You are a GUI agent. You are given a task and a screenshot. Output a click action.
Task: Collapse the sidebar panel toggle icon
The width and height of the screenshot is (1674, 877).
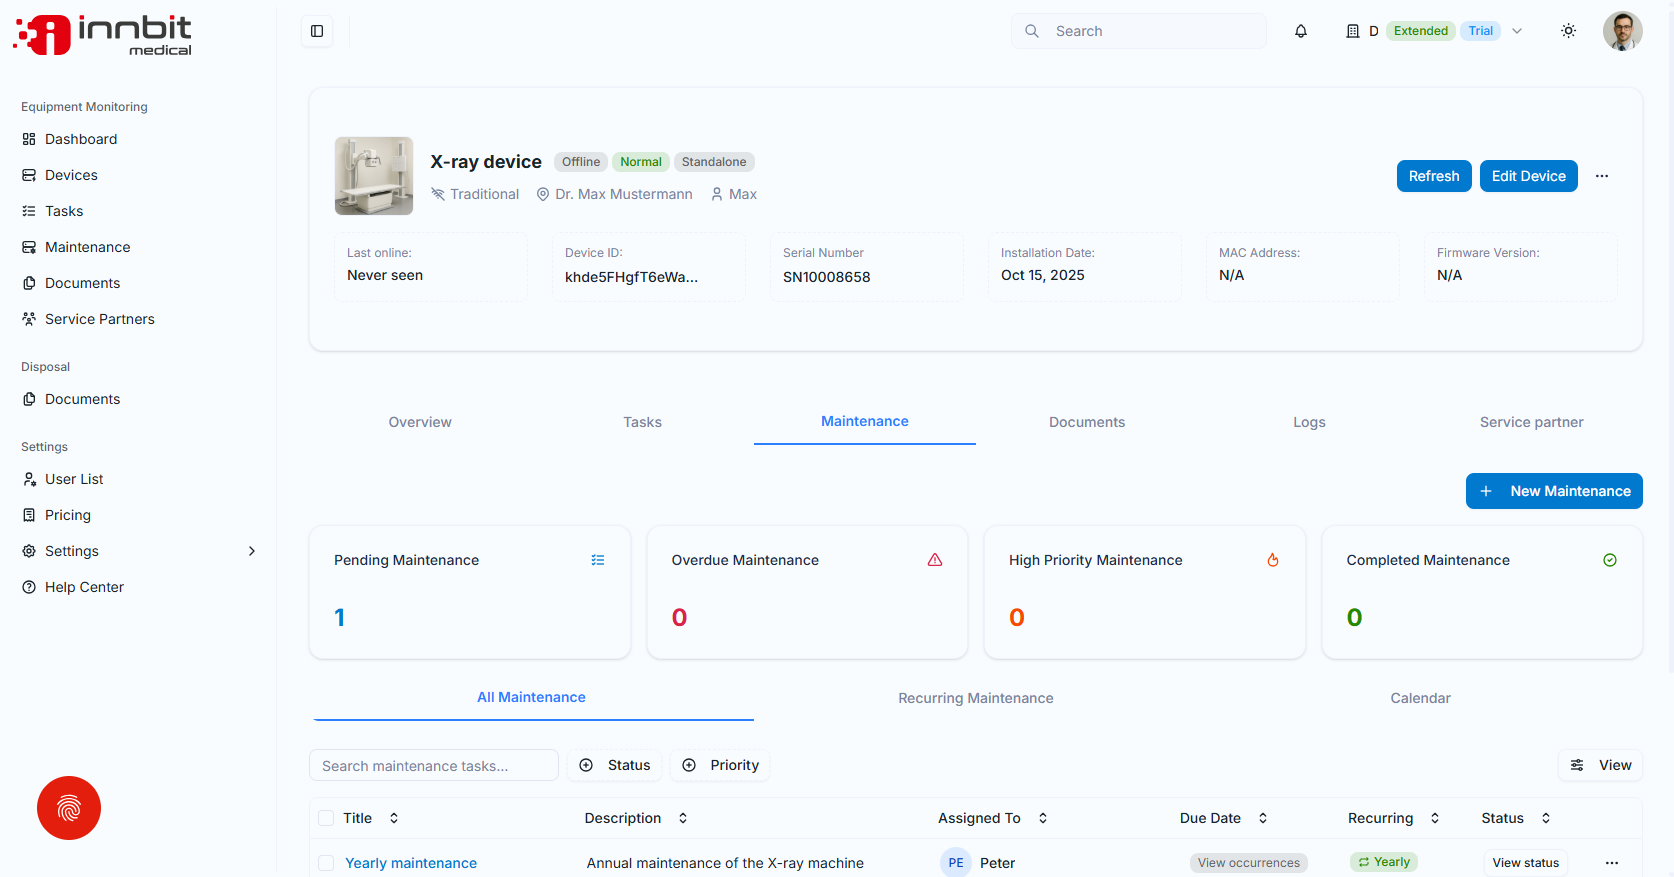317,31
